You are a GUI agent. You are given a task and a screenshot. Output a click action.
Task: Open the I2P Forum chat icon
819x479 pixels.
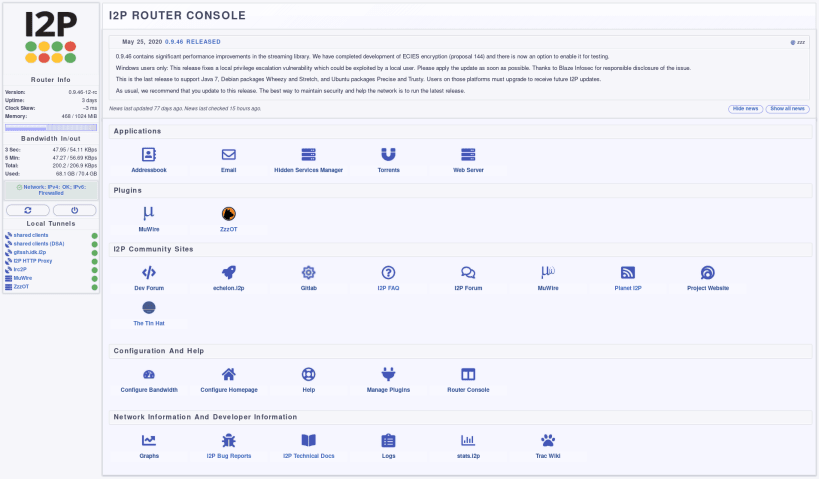point(469,273)
